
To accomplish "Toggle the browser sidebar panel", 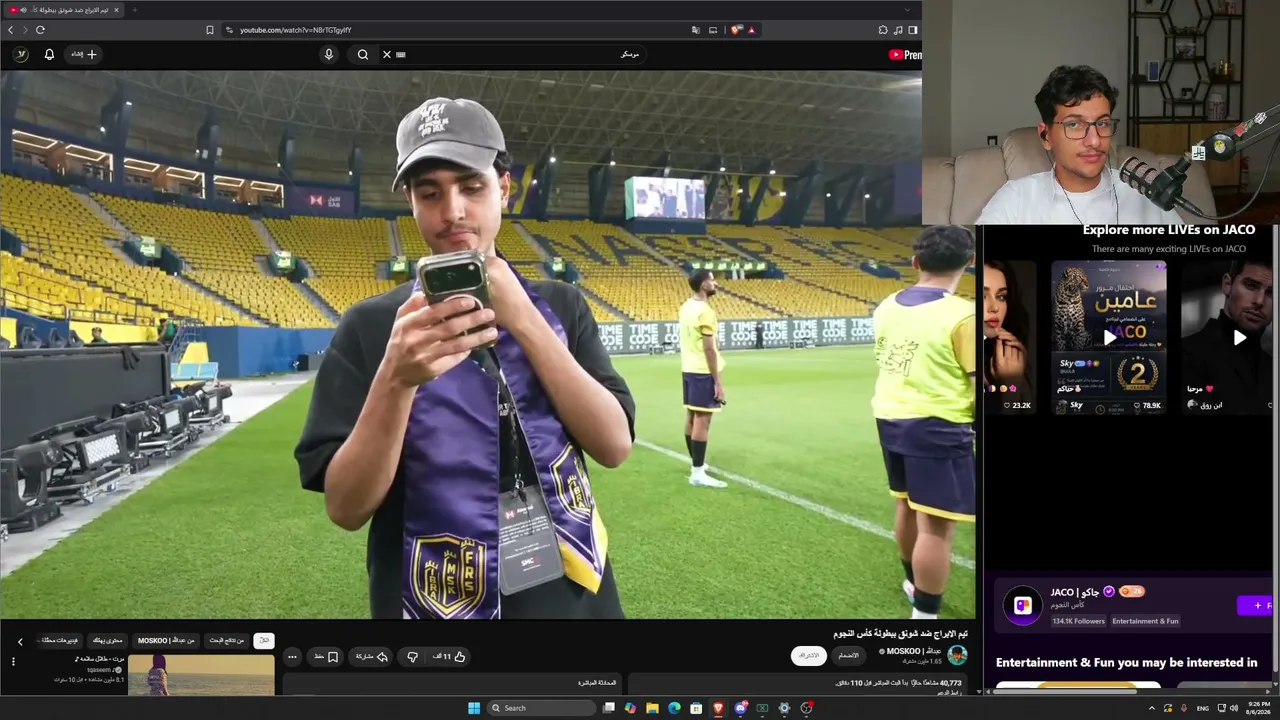I will coord(913,30).
